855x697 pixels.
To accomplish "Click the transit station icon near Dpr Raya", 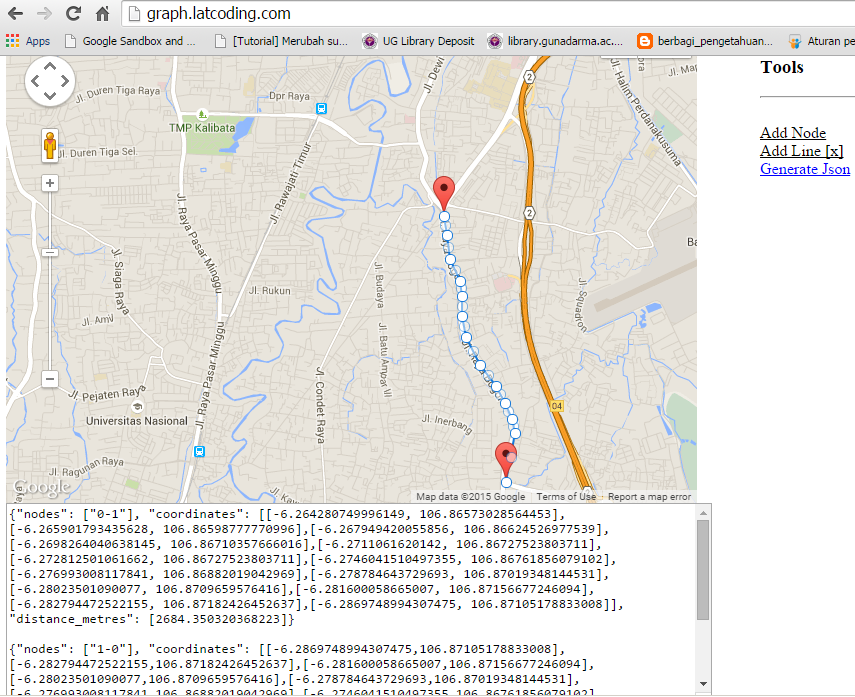I will point(322,109).
